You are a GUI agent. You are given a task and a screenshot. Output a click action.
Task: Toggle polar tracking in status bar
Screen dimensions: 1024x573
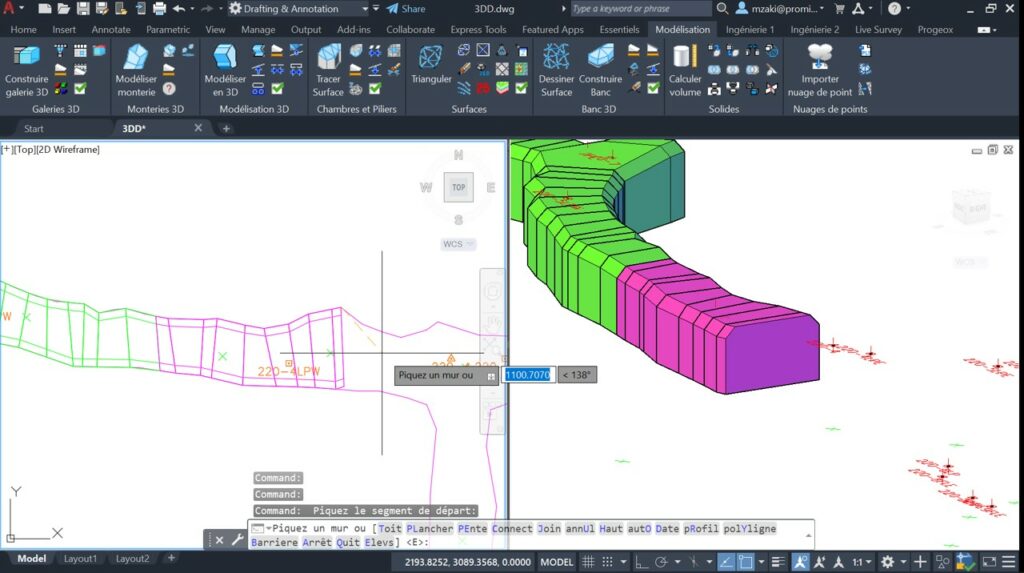[x=661, y=562]
